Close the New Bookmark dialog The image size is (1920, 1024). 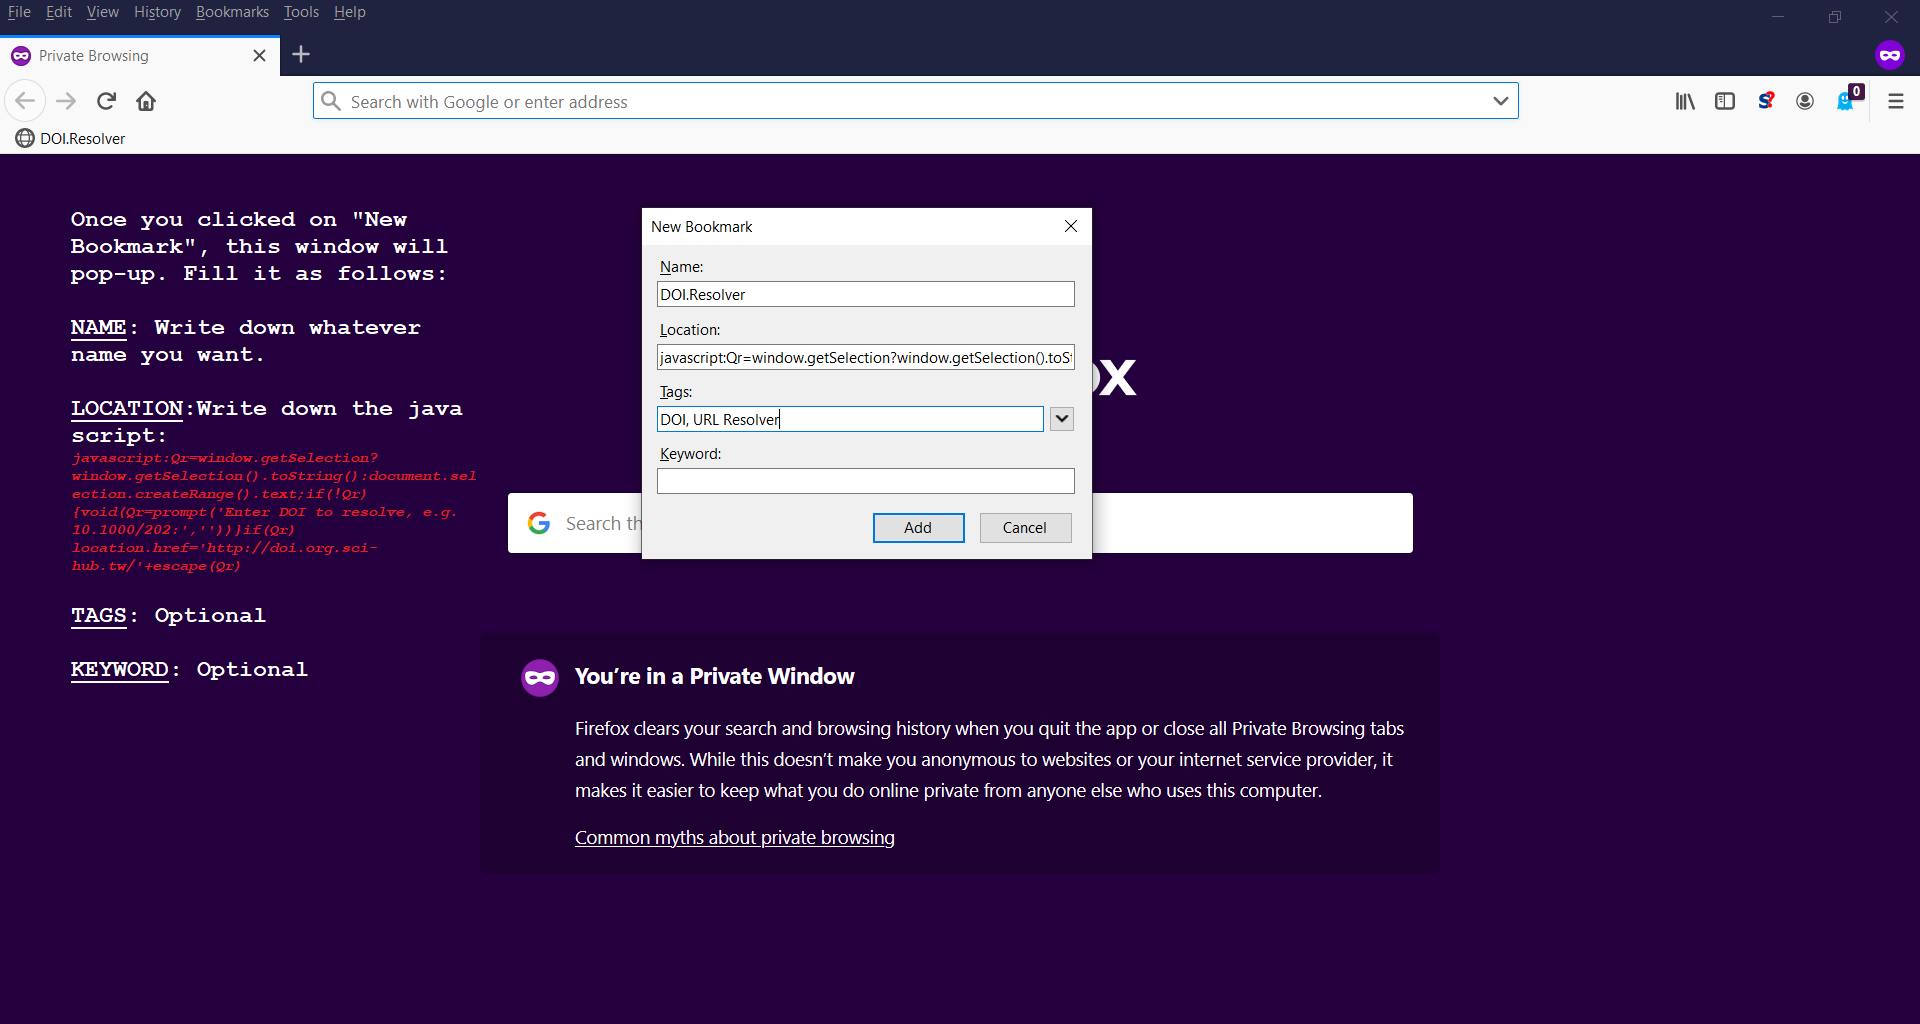[1071, 226]
